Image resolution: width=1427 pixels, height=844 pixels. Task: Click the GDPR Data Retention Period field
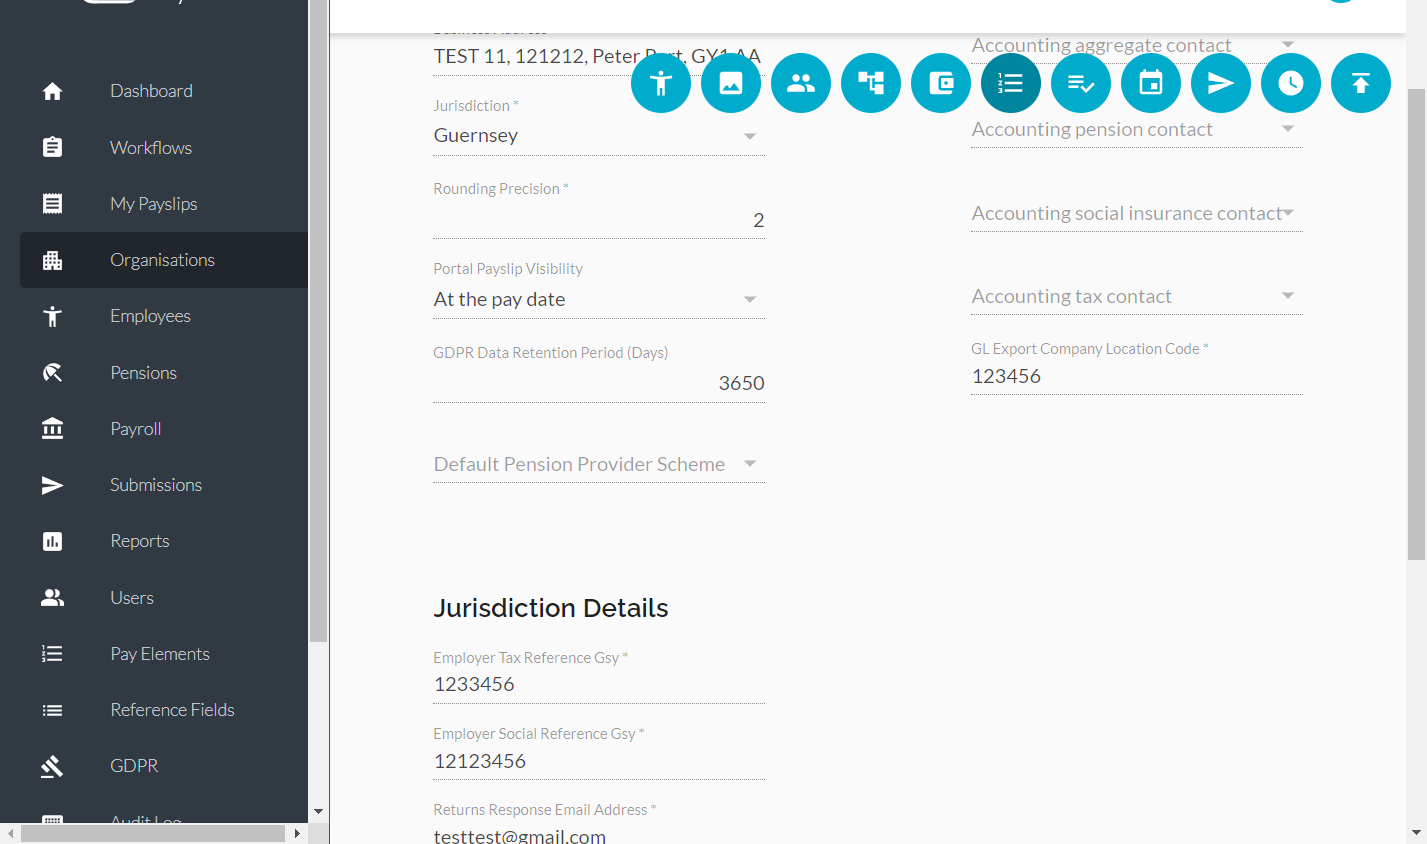pos(599,383)
